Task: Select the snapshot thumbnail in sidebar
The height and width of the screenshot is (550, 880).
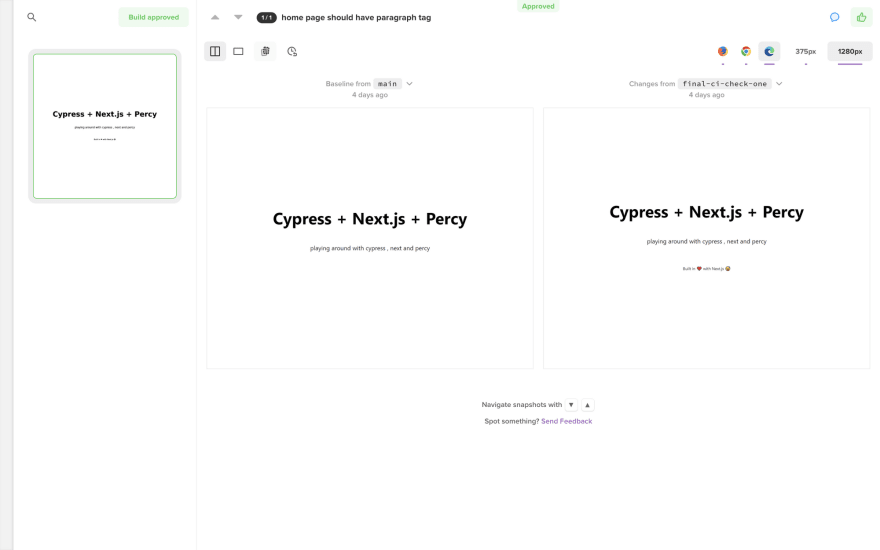Action: 105,126
